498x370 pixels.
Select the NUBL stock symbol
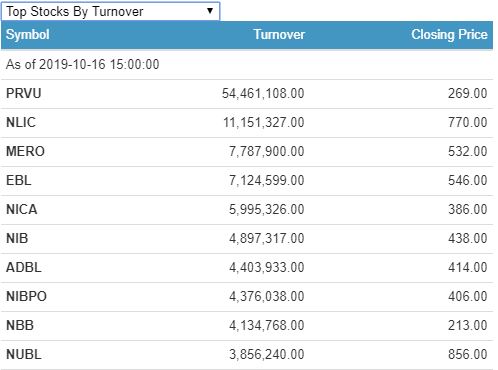pyautogui.click(x=24, y=354)
